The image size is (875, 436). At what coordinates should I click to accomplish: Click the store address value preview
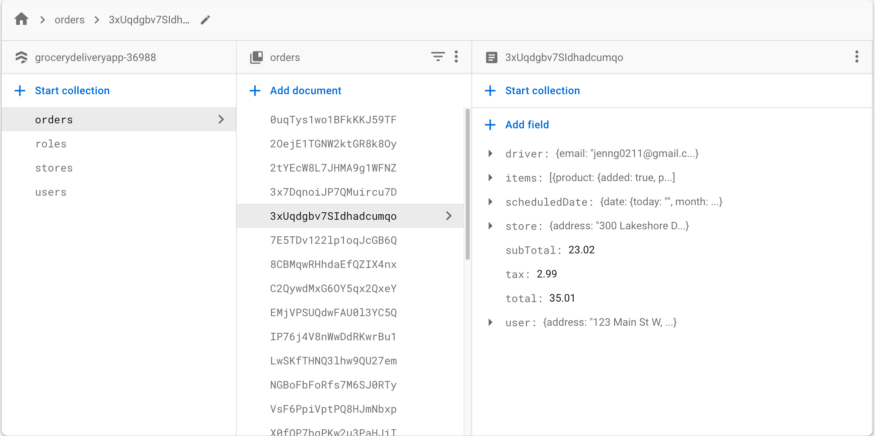[x=619, y=226]
